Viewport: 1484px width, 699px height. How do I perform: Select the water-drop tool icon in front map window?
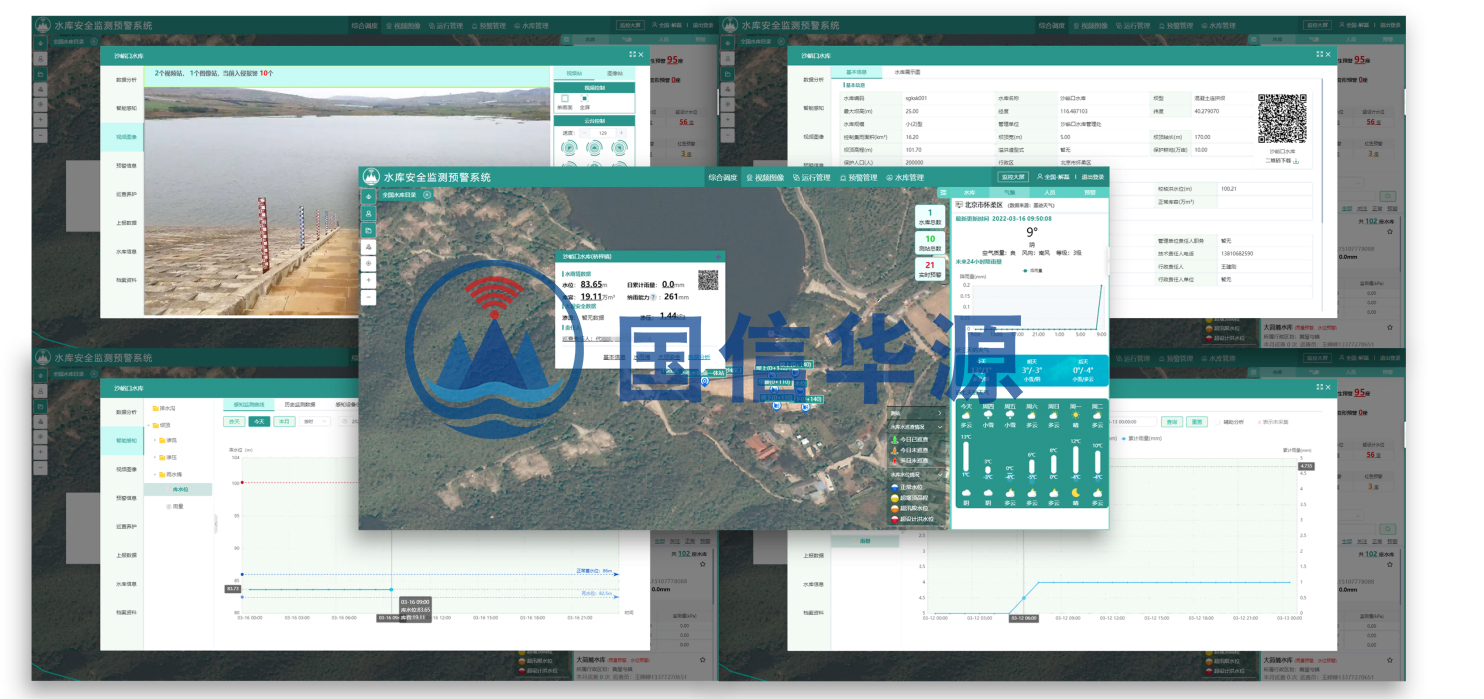point(368,197)
